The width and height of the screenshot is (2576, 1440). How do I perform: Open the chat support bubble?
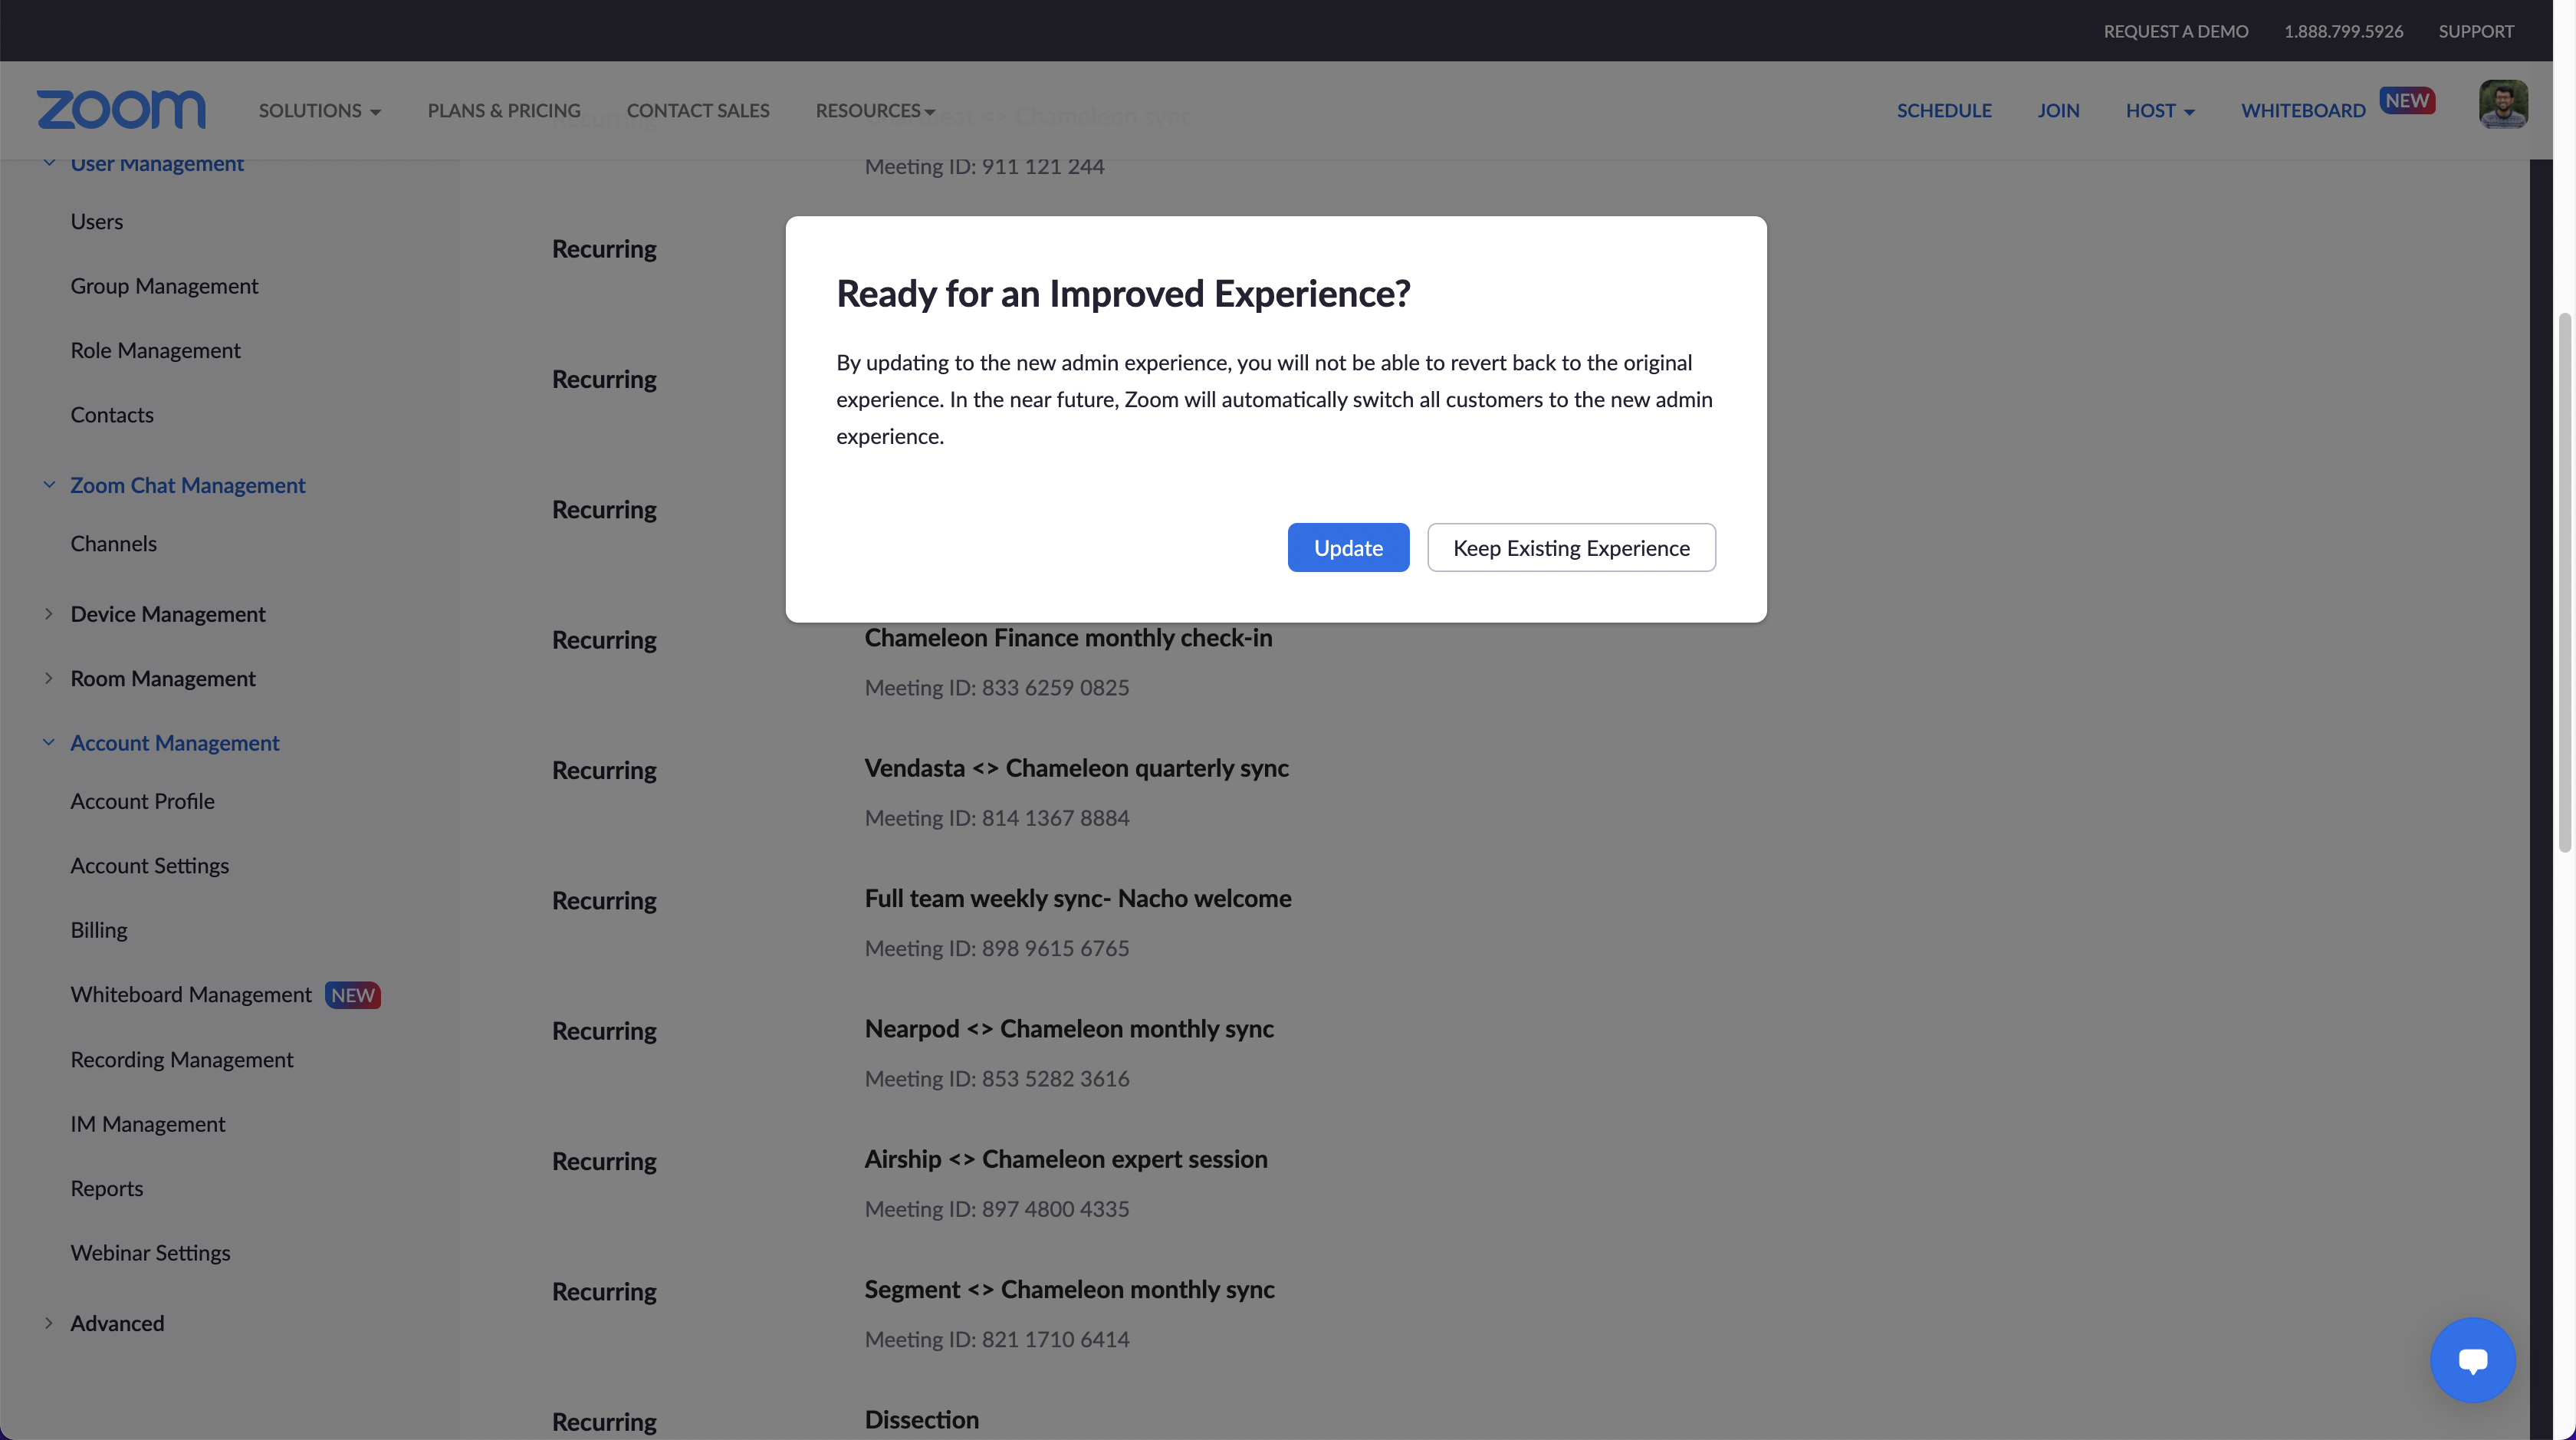tap(2472, 1360)
